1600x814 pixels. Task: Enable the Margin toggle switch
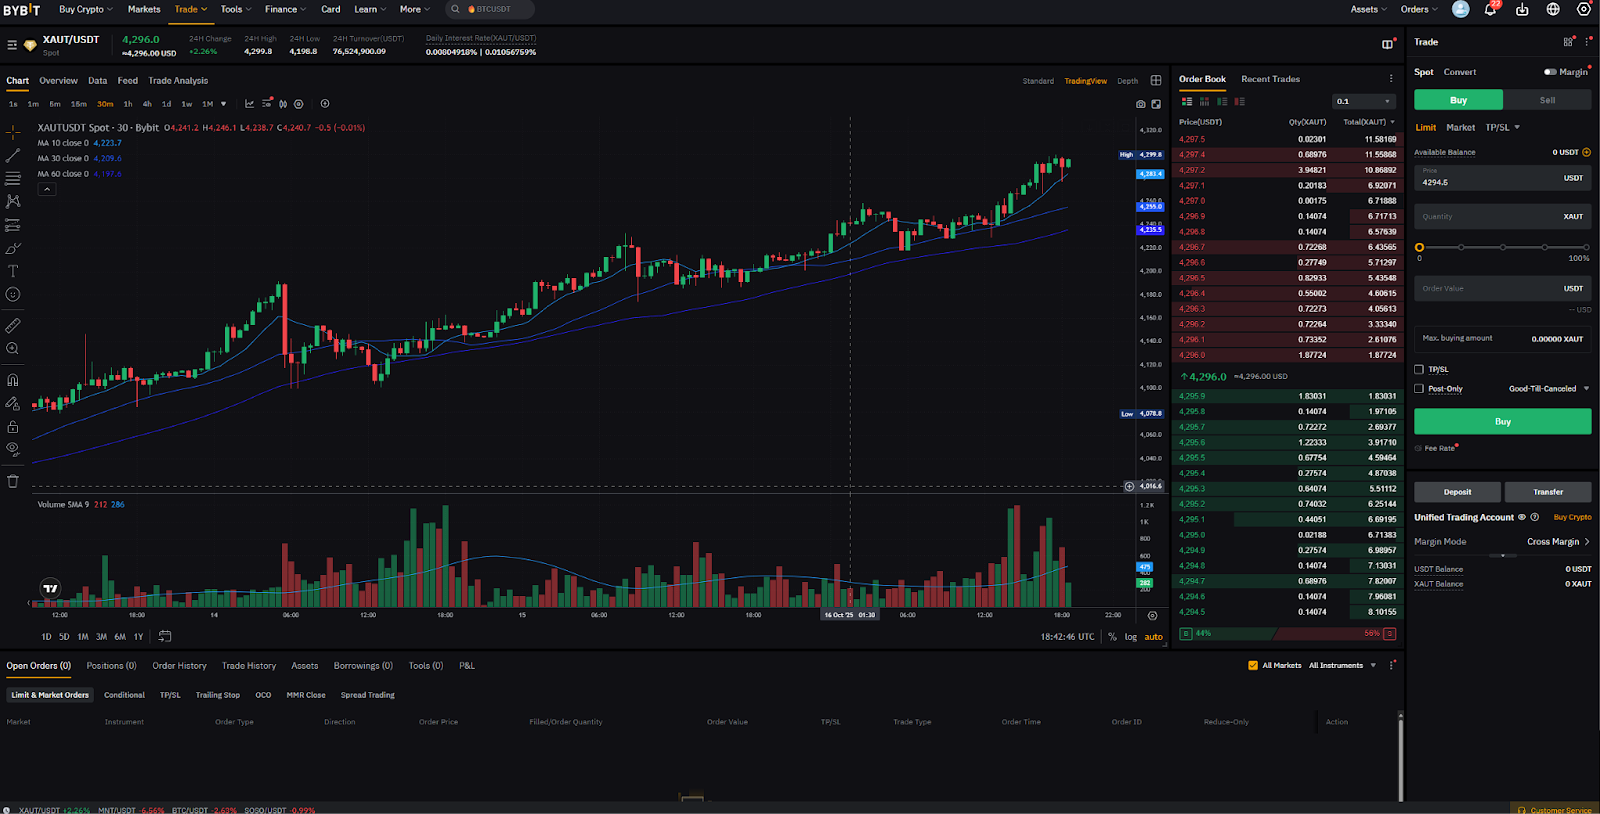[x=1550, y=72]
